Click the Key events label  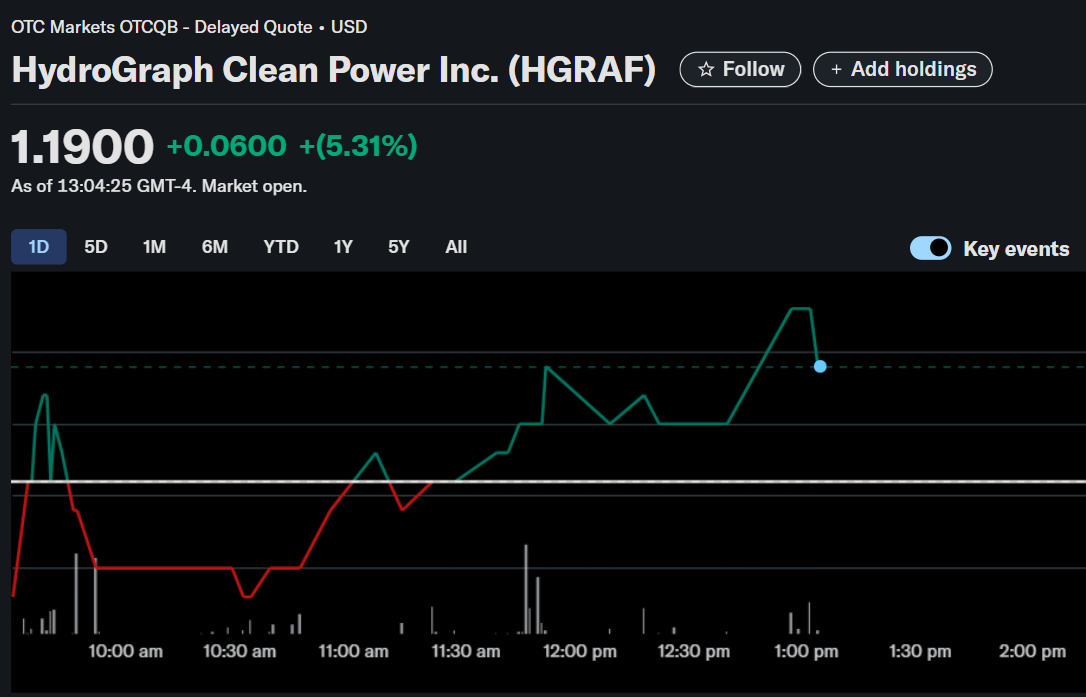[x=1016, y=249]
